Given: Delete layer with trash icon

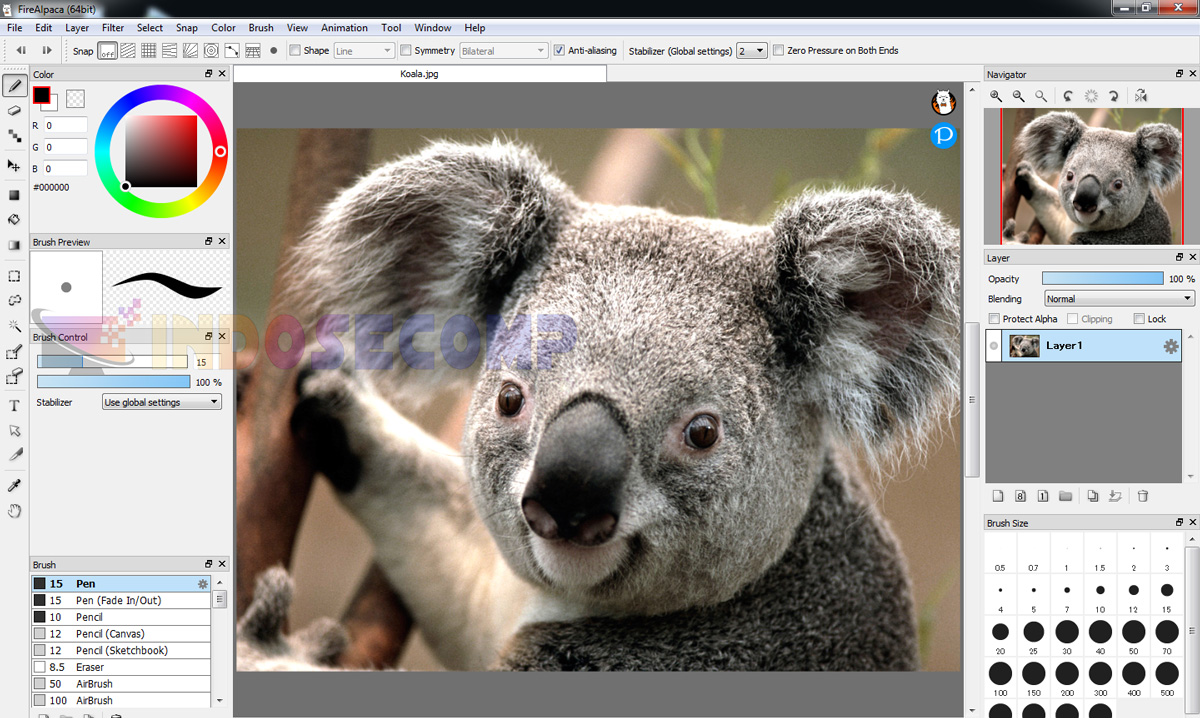Looking at the screenshot, I should point(1143,496).
